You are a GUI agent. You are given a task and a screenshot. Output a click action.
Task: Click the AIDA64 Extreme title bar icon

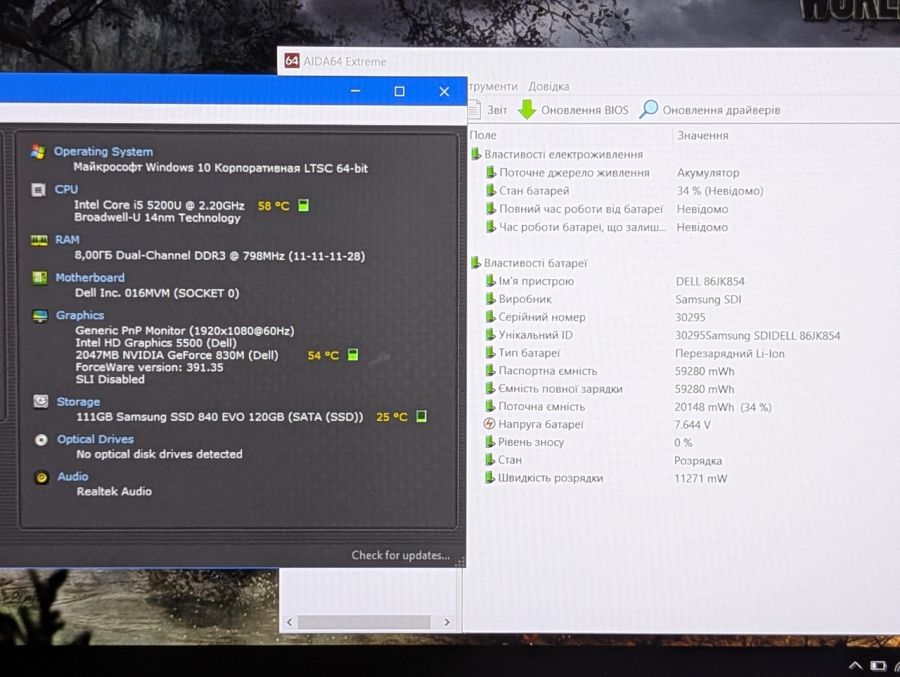(292, 61)
